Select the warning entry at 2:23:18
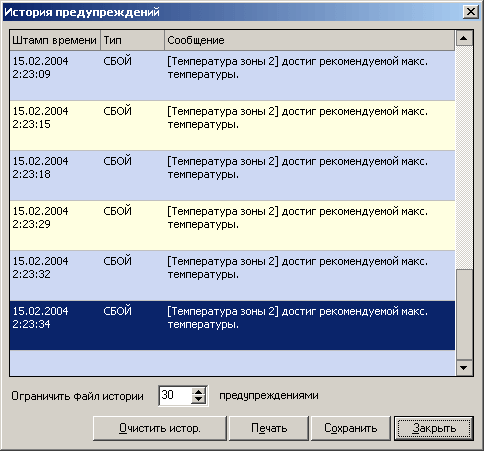484x451 pixels. [232, 175]
